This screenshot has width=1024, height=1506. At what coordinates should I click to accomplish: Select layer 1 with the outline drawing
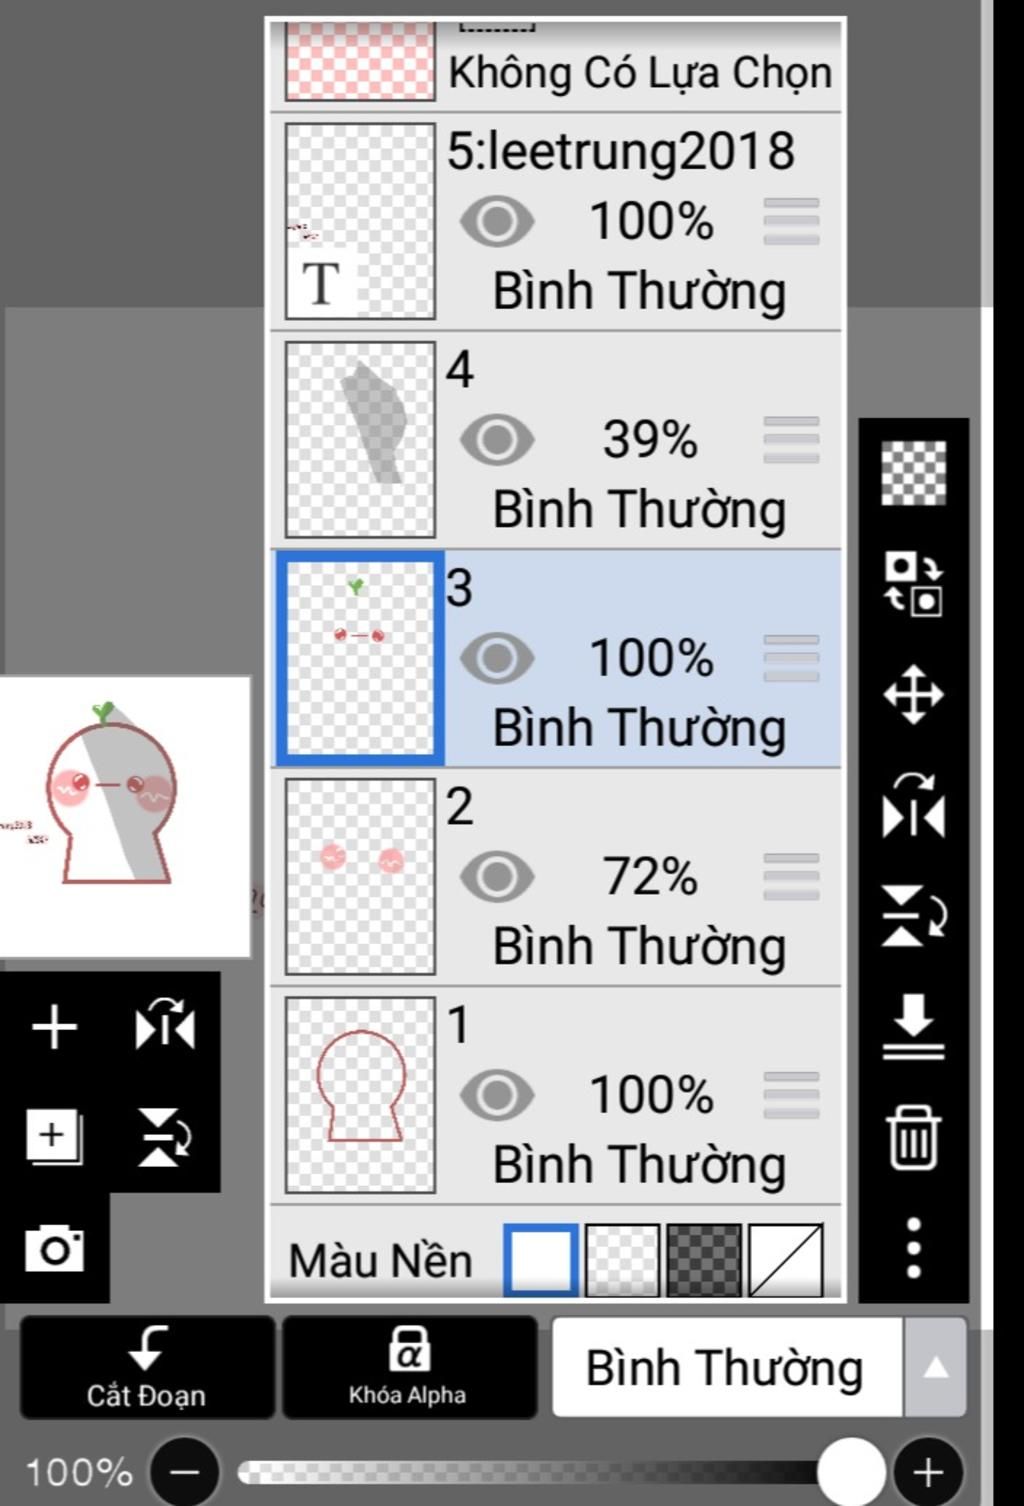tap(555, 1096)
